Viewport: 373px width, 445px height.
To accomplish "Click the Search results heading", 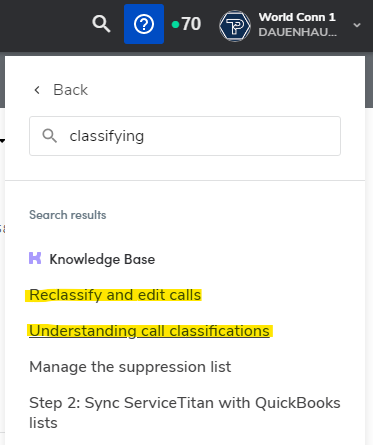I will (68, 215).
